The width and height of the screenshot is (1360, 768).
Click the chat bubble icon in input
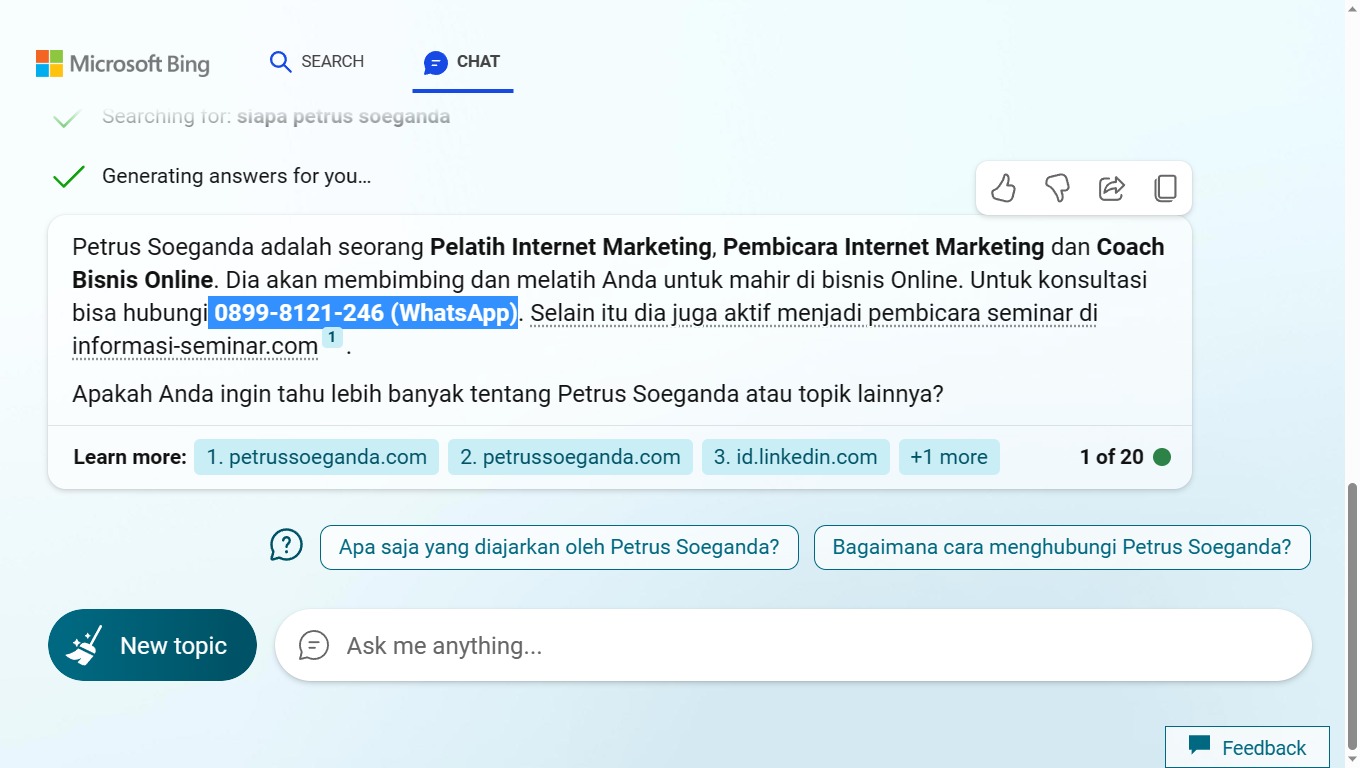314,645
